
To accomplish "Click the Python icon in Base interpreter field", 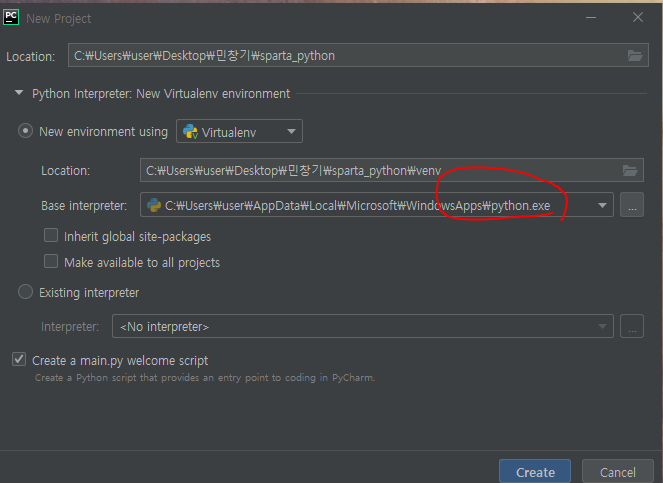I will (154, 205).
